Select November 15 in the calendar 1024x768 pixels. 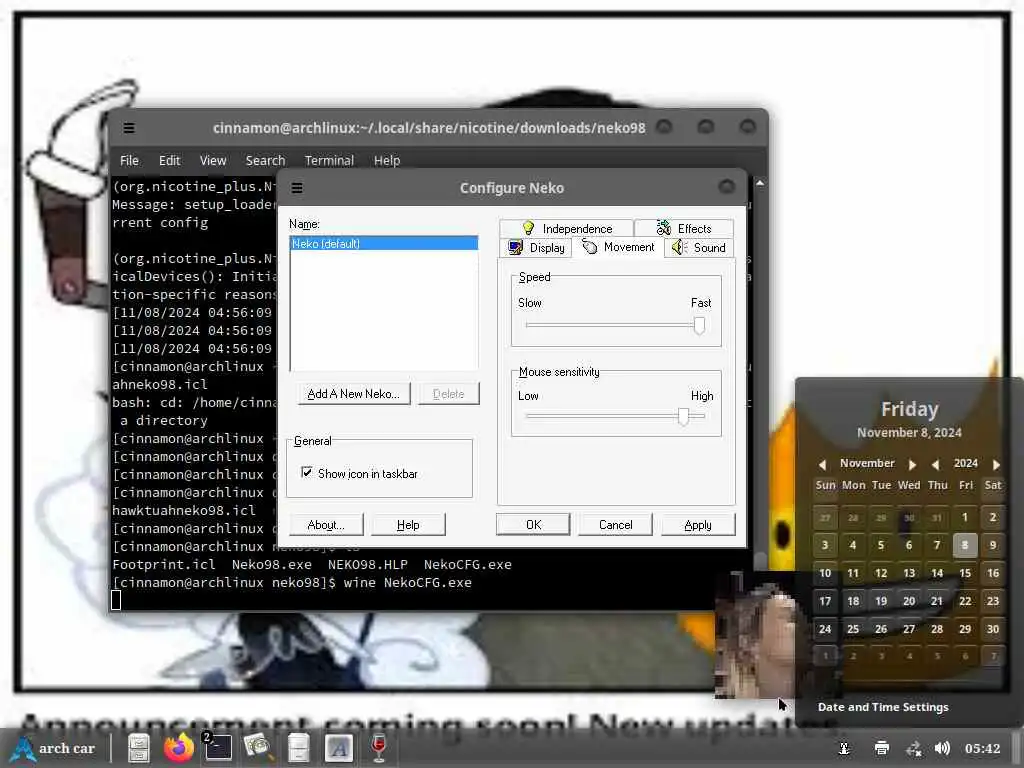coord(965,573)
